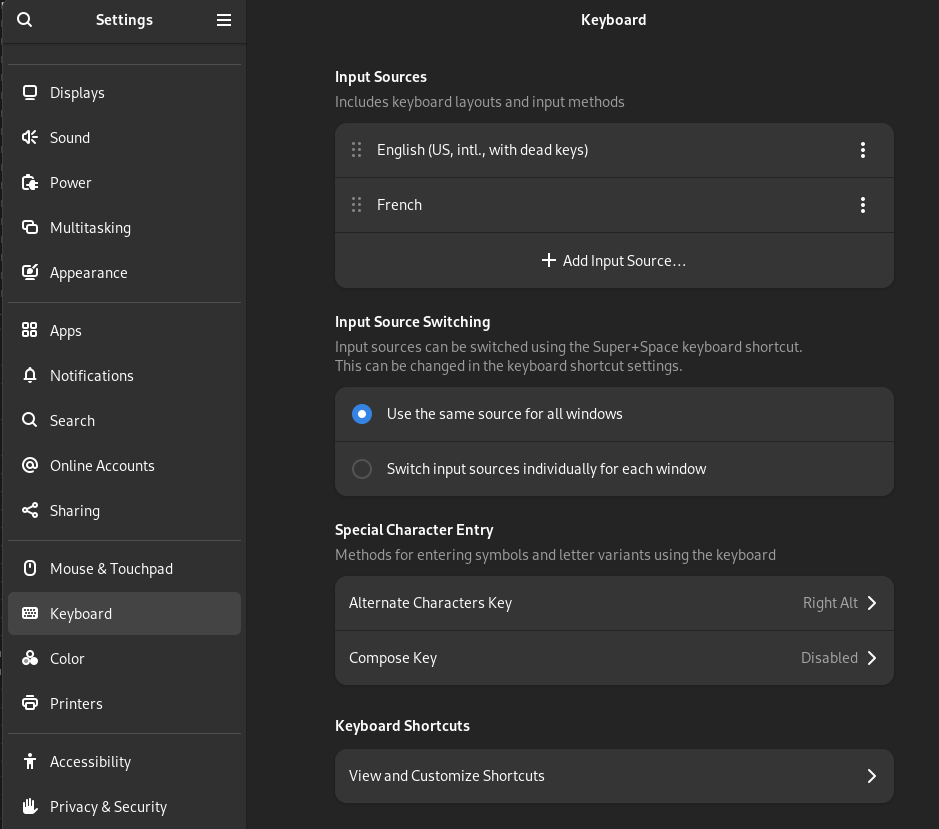
Task: Click the Displays monitor icon
Action: coord(29,93)
